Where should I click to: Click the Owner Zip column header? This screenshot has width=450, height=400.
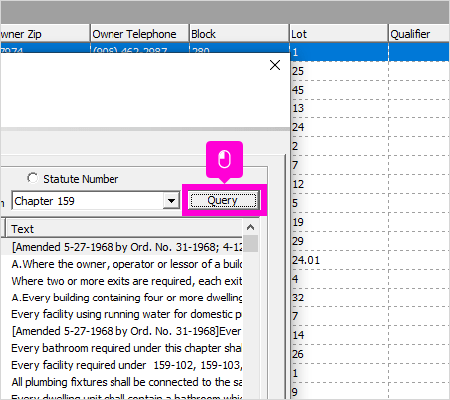(x=45, y=34)
